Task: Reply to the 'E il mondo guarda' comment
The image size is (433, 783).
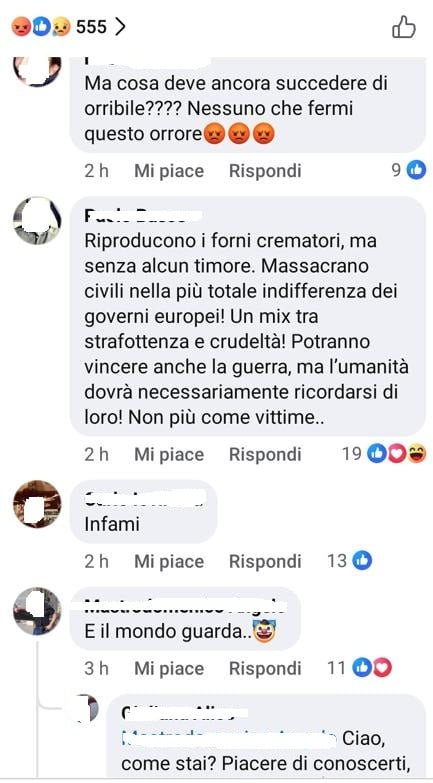Action: tap(265, 669)
